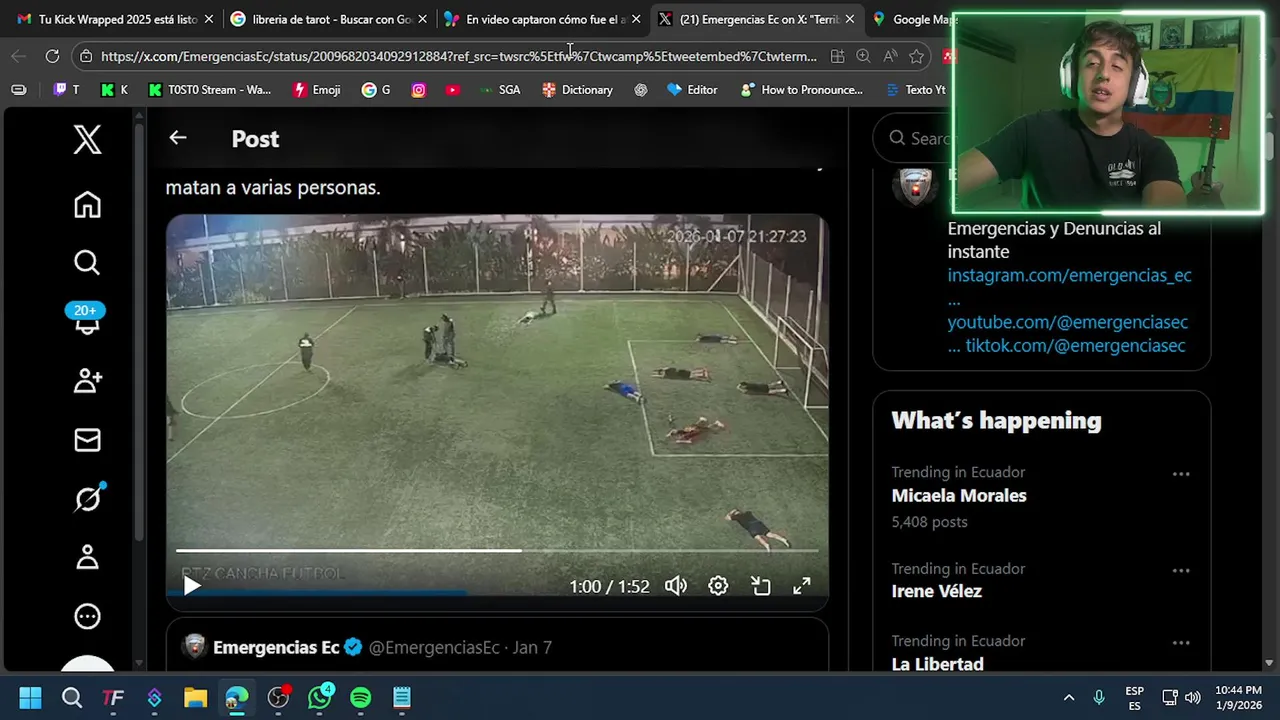Screen dimensions: 1280x720
Task: Open Spotify from taskbar
Action: [361, 697]
